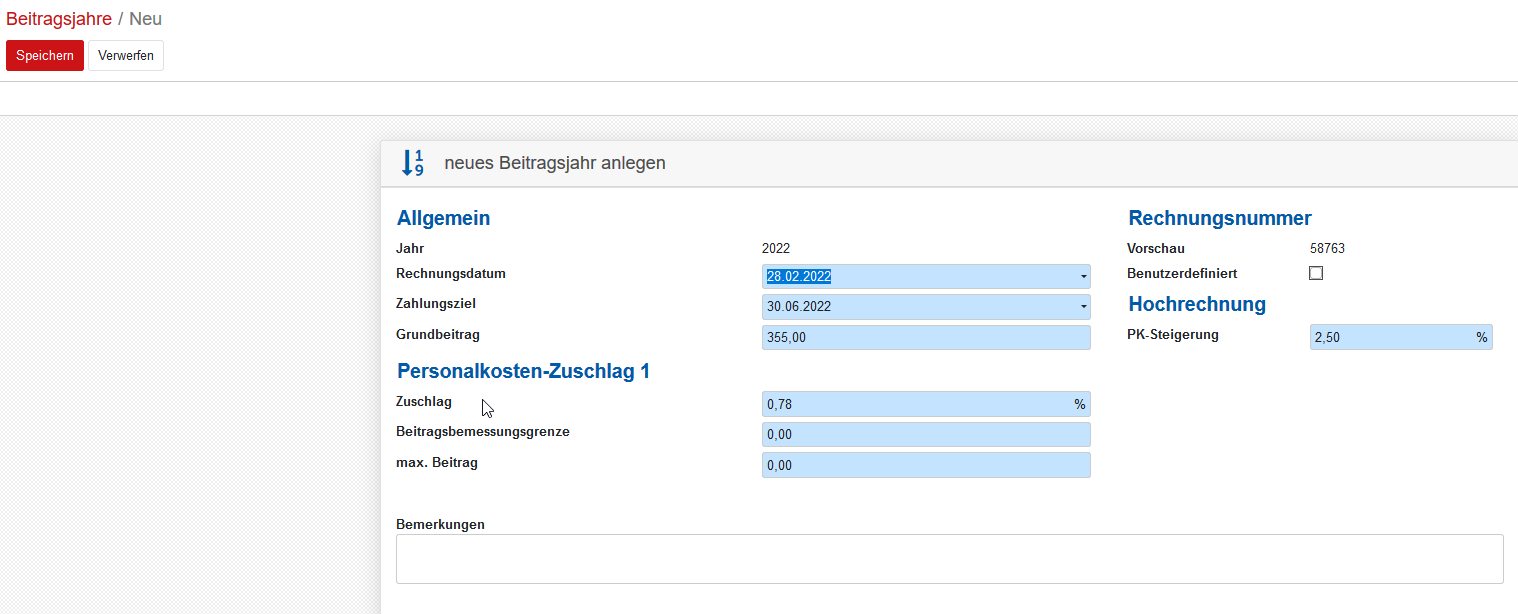Focus the Beitragsbemessungsgrenze input field
The width and height of the screenshot is (1518, 614).
coord(925,434)
